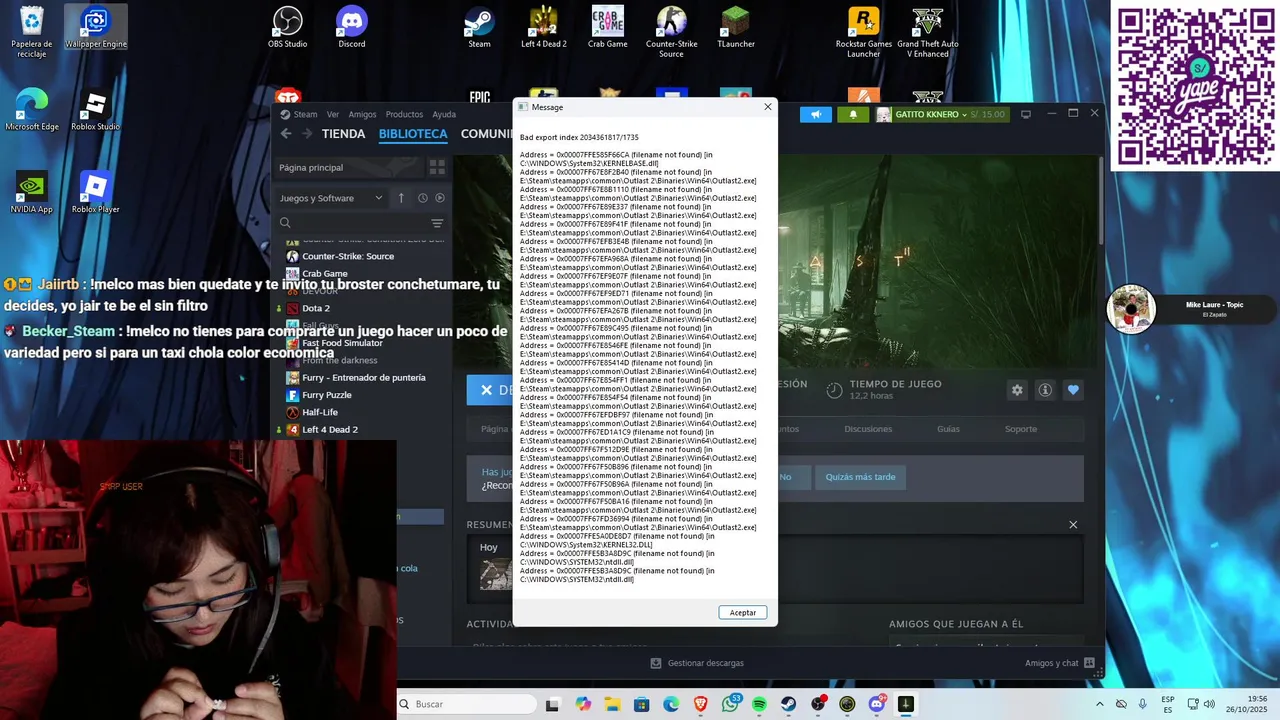Select Counter-Strike Source desktop icon
This screenshot has height=720, width=1280.
click(x=672, y=32)
